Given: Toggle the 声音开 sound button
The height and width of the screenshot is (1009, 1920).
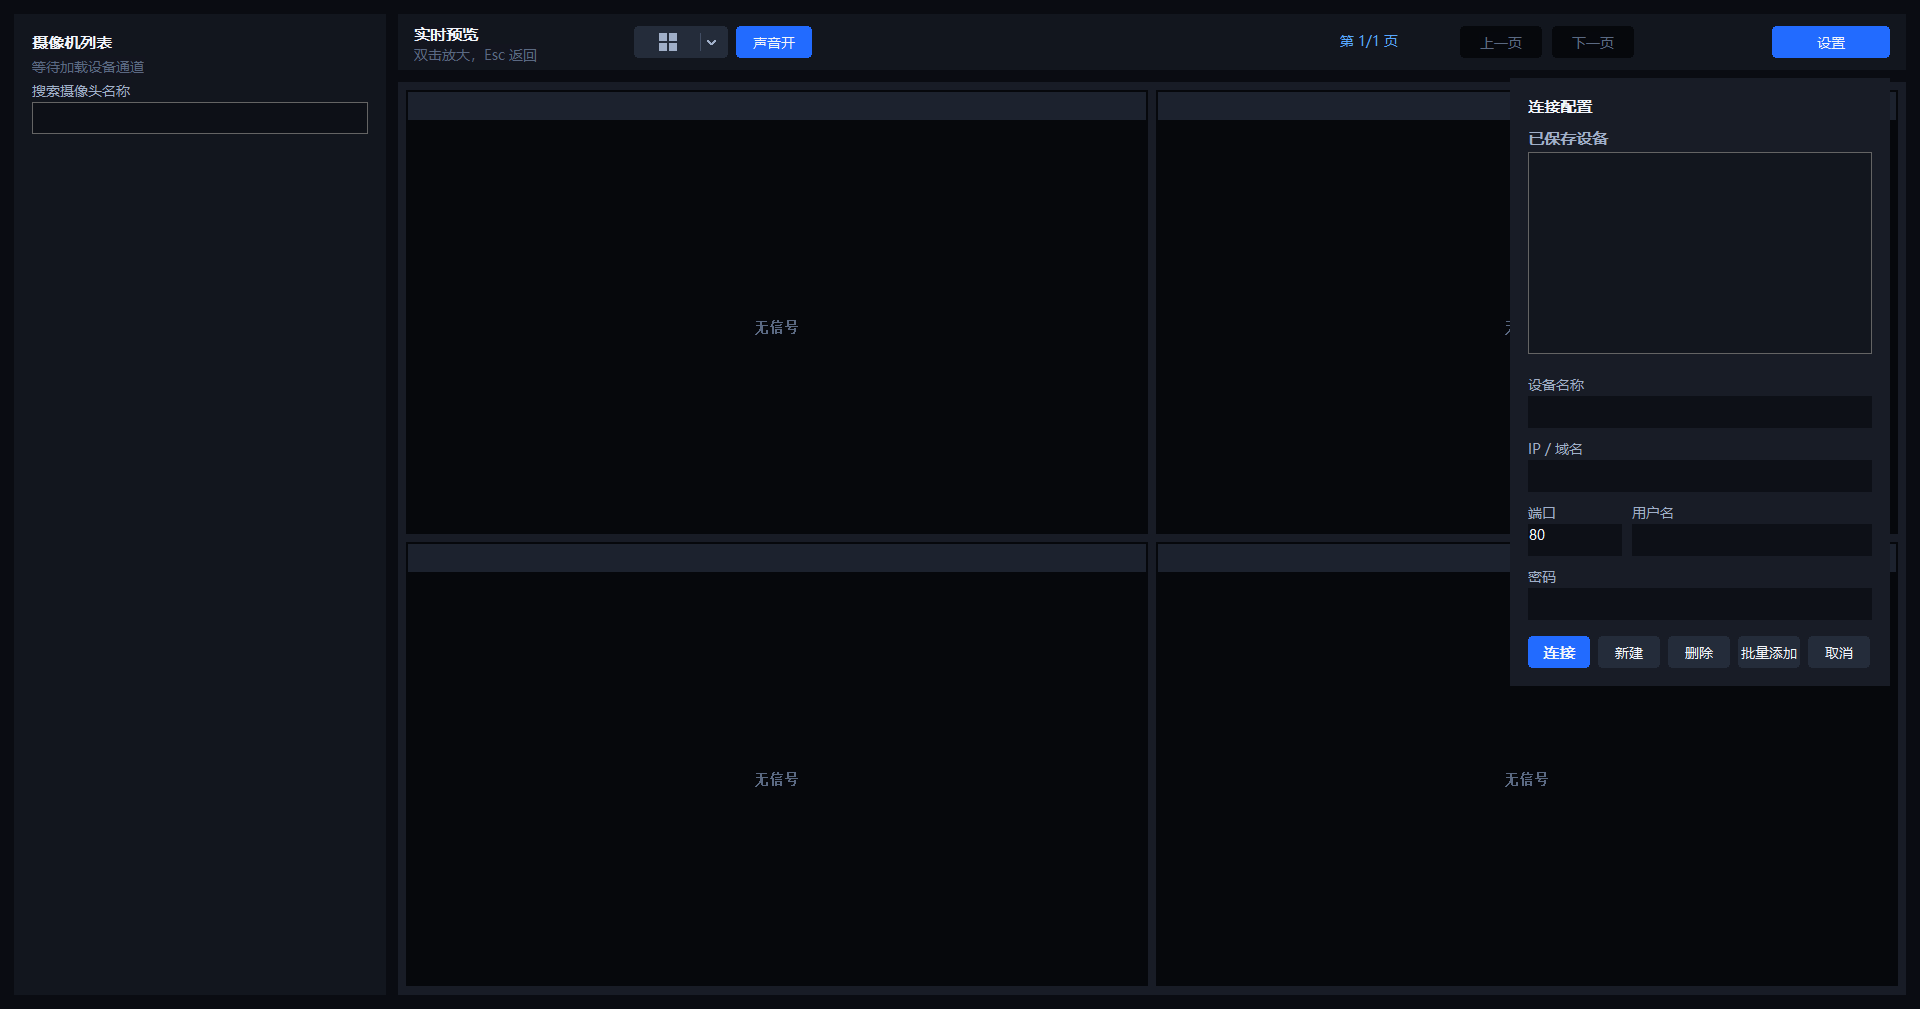Looking at the screenshot, I should point(774,42).
